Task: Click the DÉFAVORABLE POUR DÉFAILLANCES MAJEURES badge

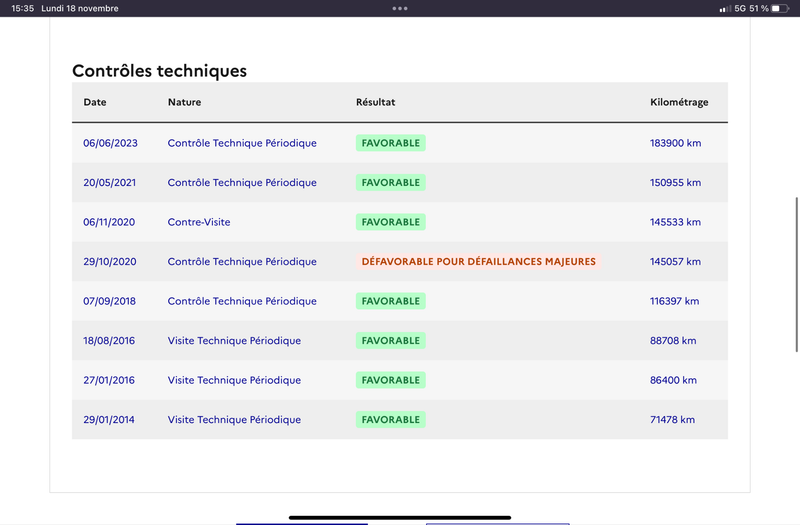Action: click(x=479, y=262)
